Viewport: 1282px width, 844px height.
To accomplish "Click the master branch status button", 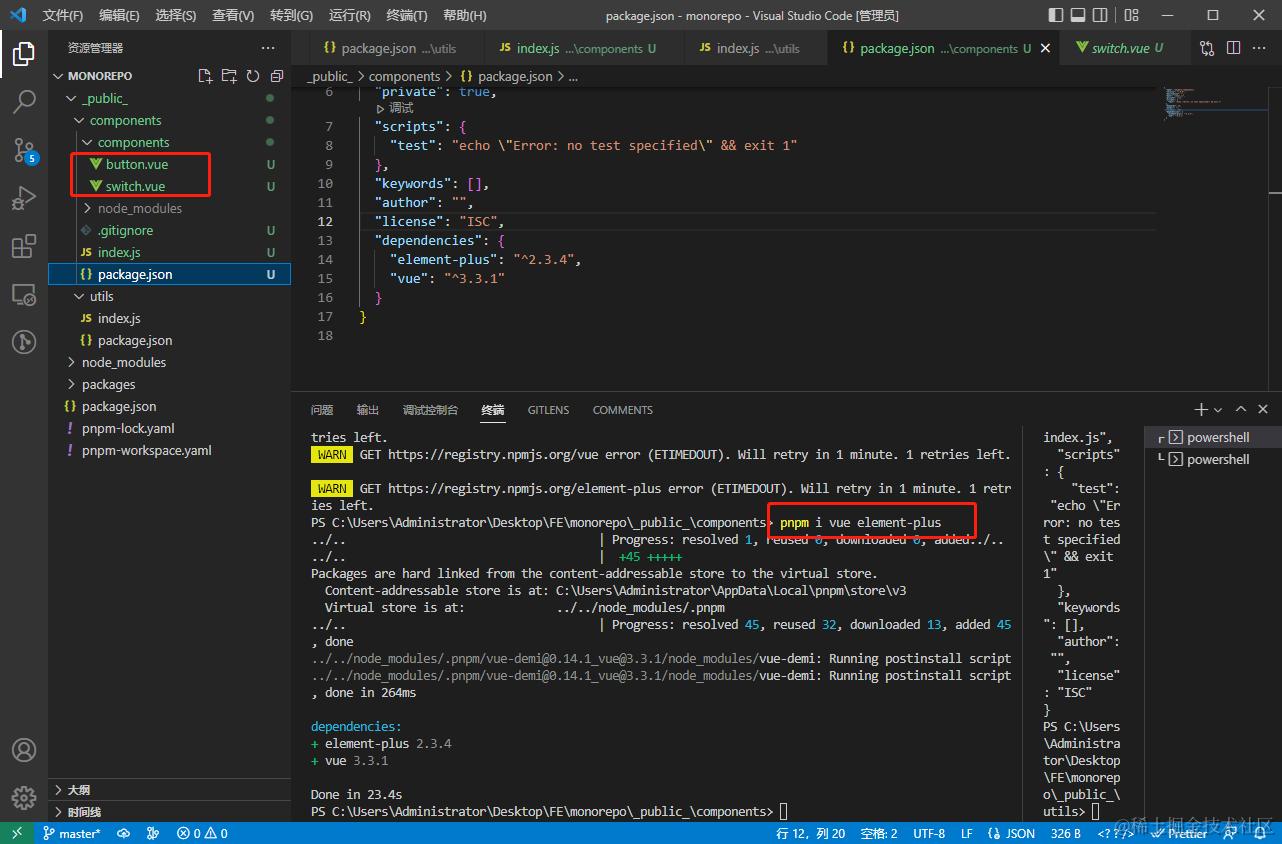I will pyautogui.click(x=72, y=833).
